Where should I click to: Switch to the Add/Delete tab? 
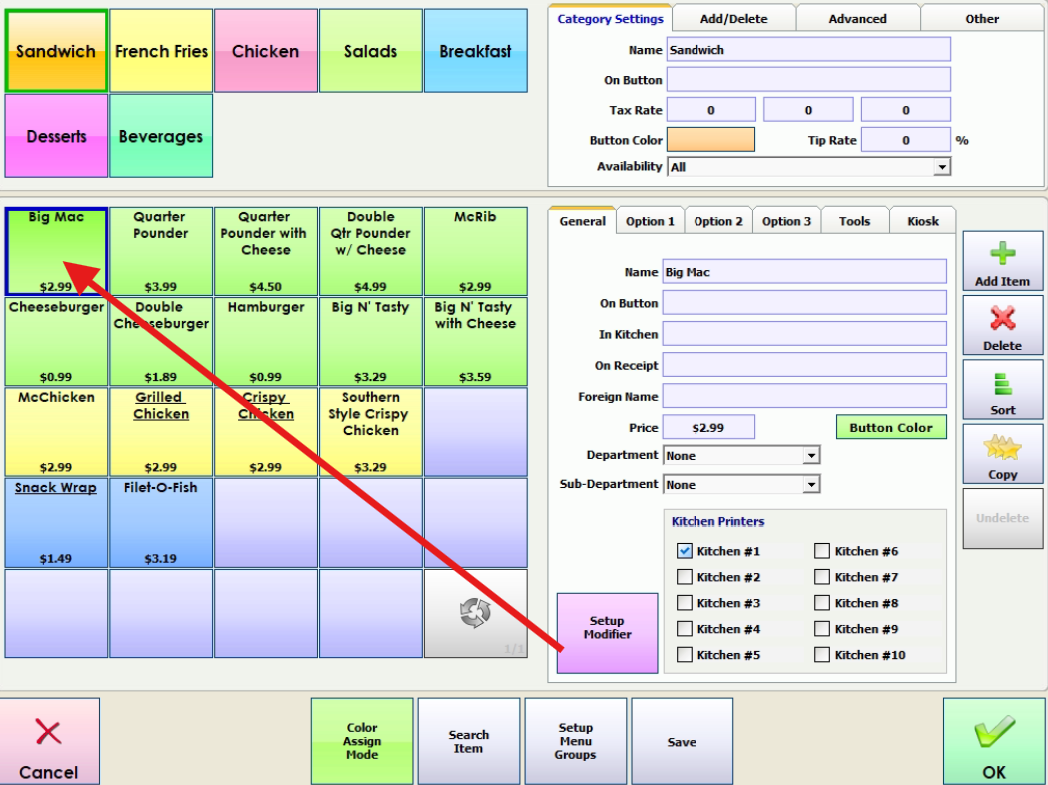coord(733,19)
